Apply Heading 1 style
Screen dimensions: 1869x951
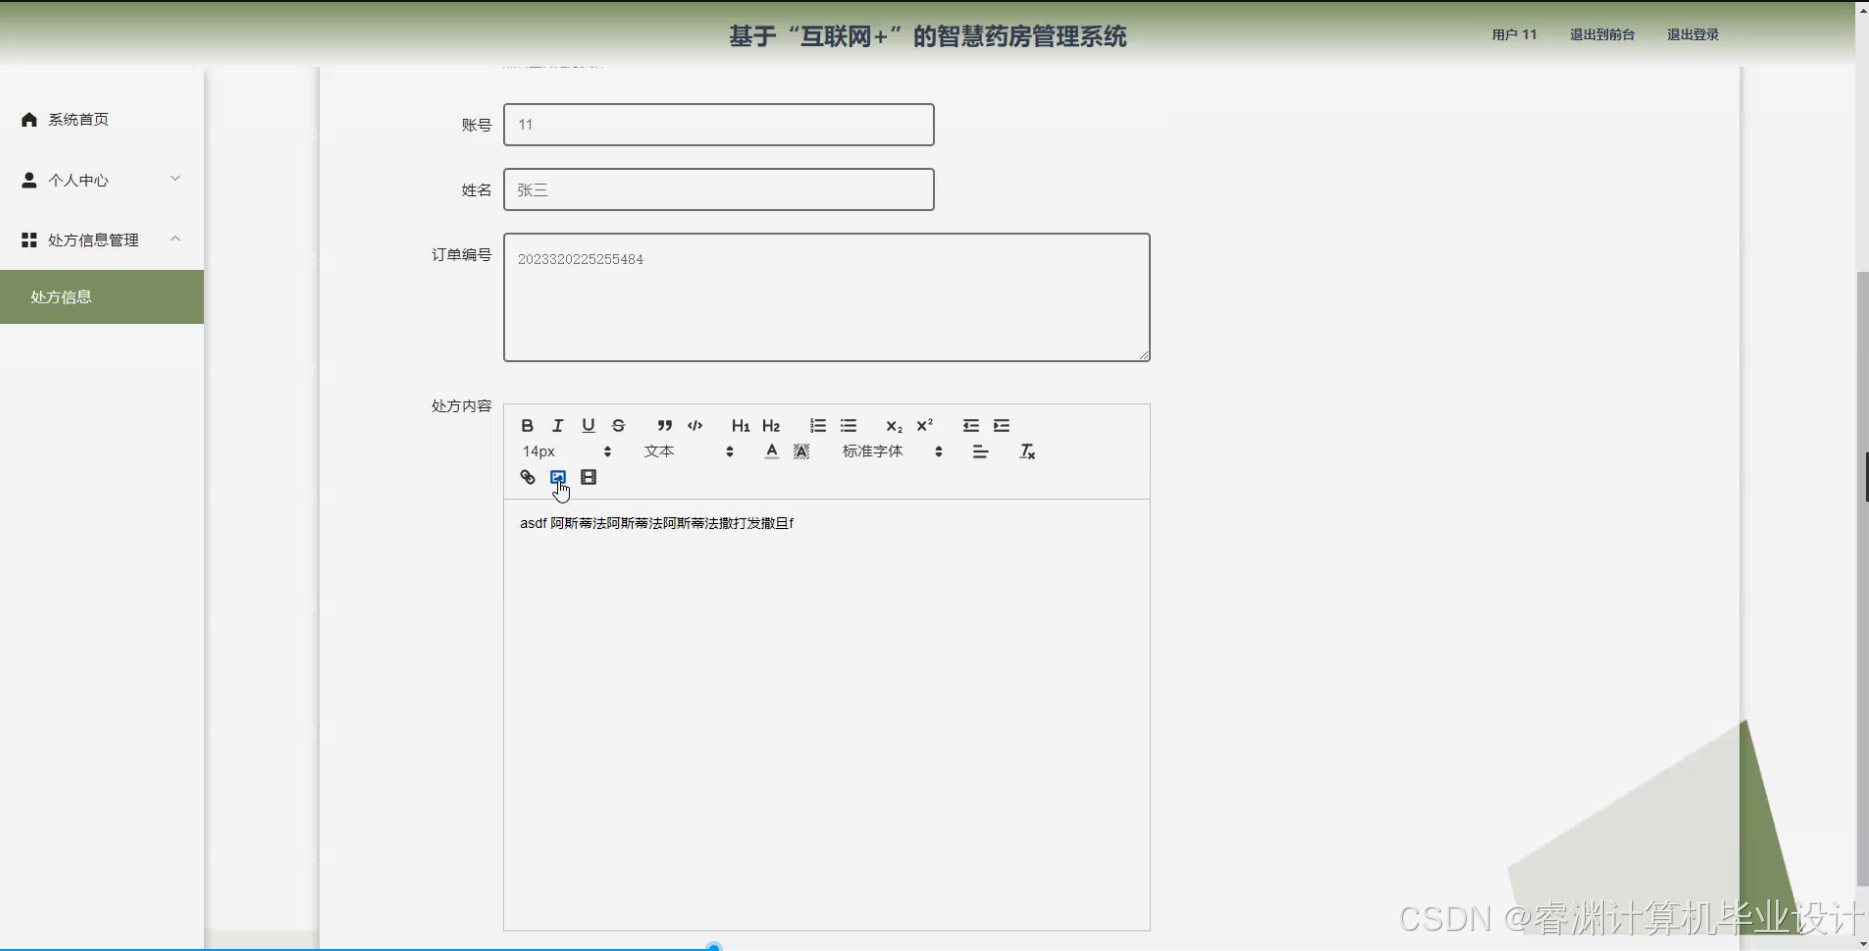[x=740, y=425]
